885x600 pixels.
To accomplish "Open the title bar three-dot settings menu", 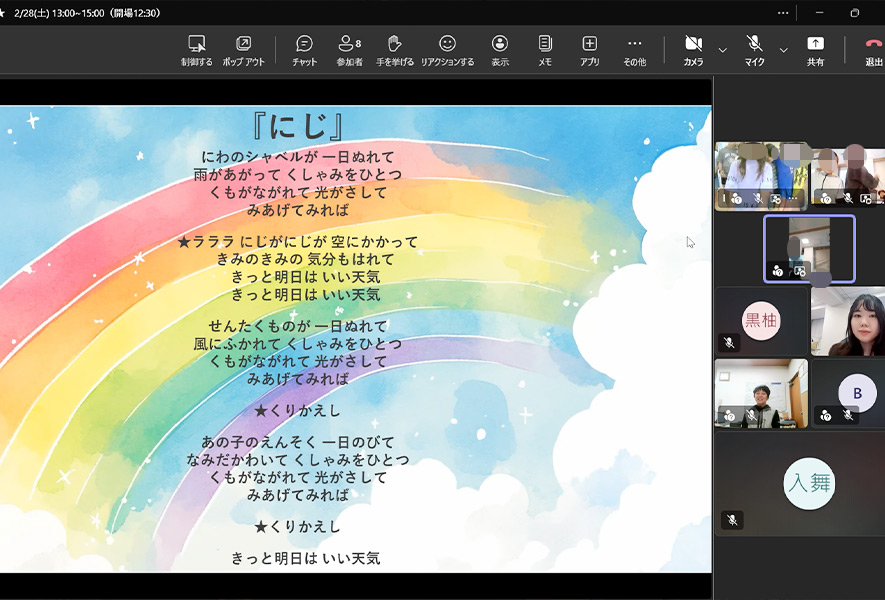I will 783,13.
